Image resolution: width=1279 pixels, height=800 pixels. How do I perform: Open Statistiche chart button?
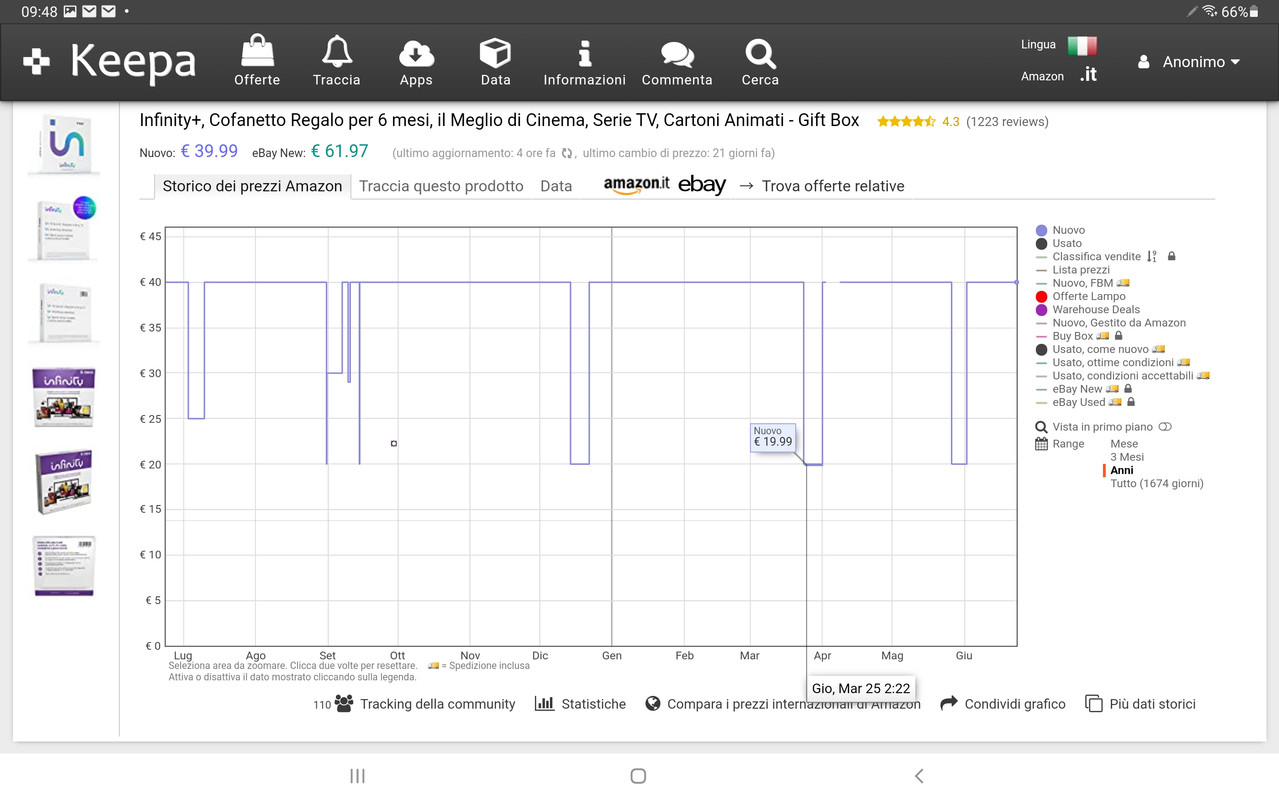[580, 704]
